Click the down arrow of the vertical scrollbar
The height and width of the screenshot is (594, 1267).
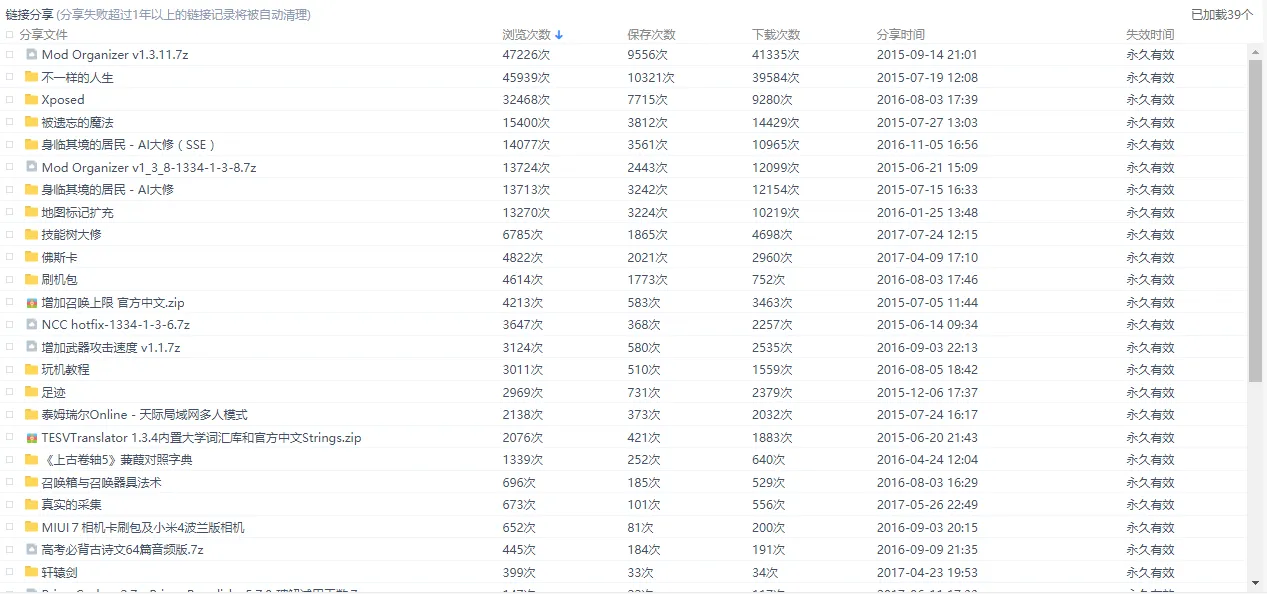click(x=1255, y=582)
